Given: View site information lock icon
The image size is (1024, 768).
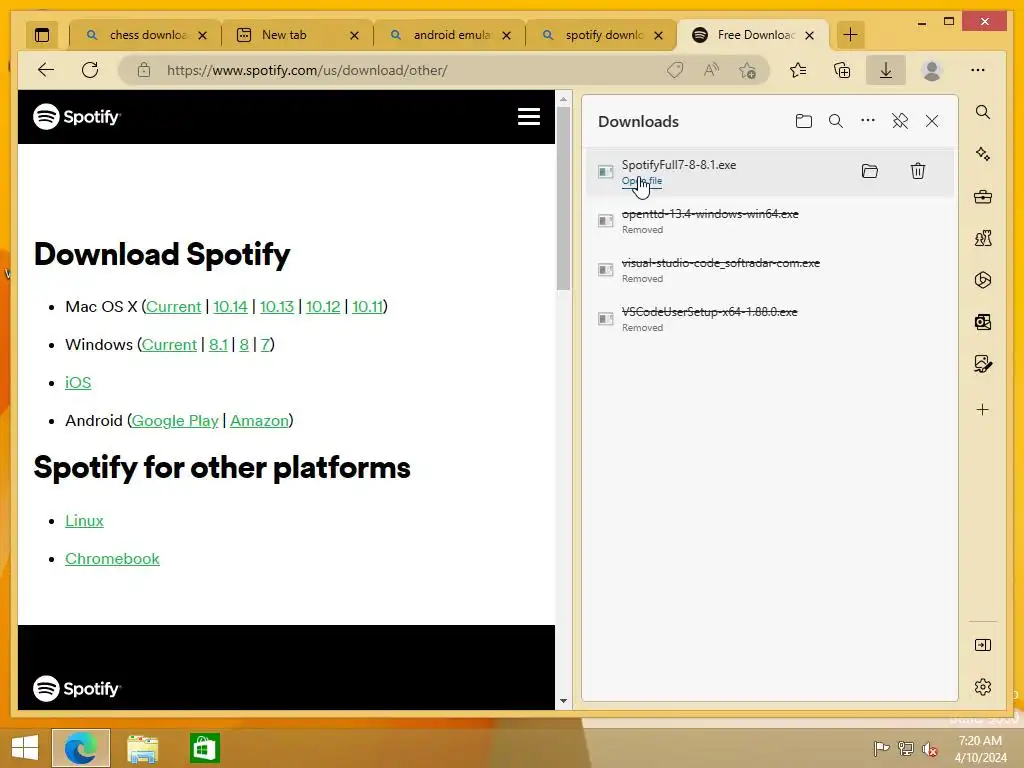Looking at the screenshot, I should [x=144, y=70].
